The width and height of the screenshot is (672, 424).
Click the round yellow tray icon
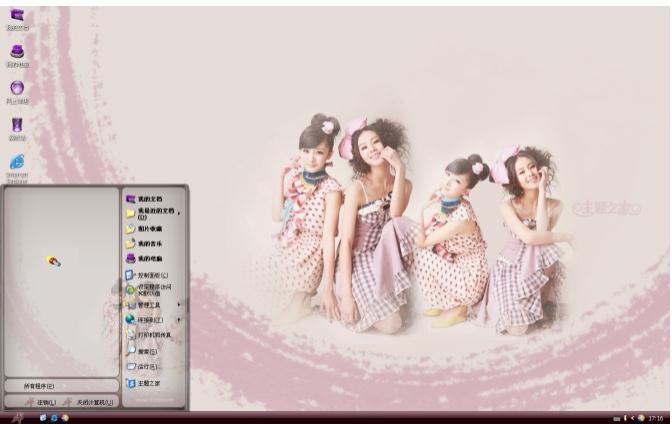pos(641,418)
